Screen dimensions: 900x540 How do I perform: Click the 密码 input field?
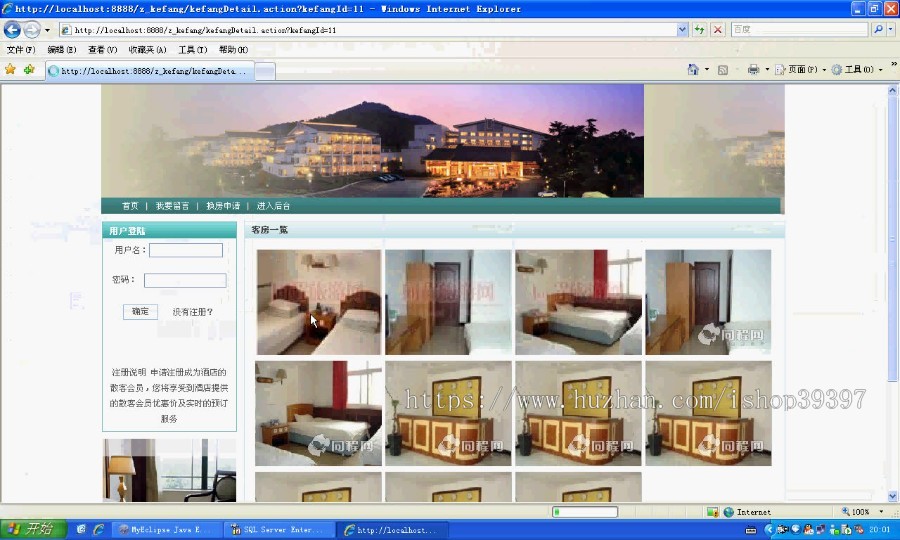click(x=185, y=280)
